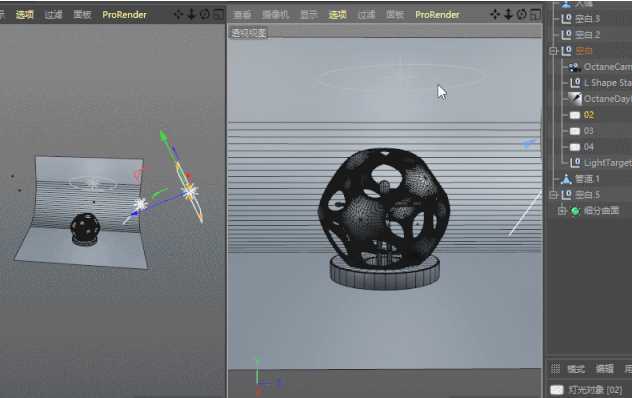Click the world axis indicator in the 透视视图 viewport
The width and height of the screenshot is (632, 398).
(x=268, y=377)
